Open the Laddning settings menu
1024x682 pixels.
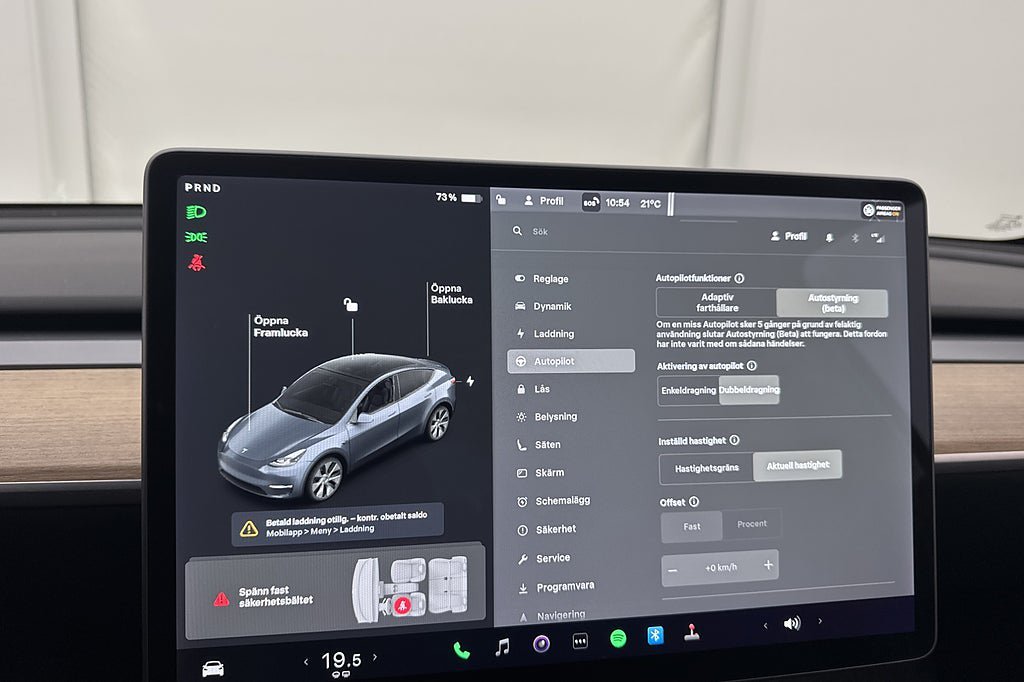(x=553, y=334)
